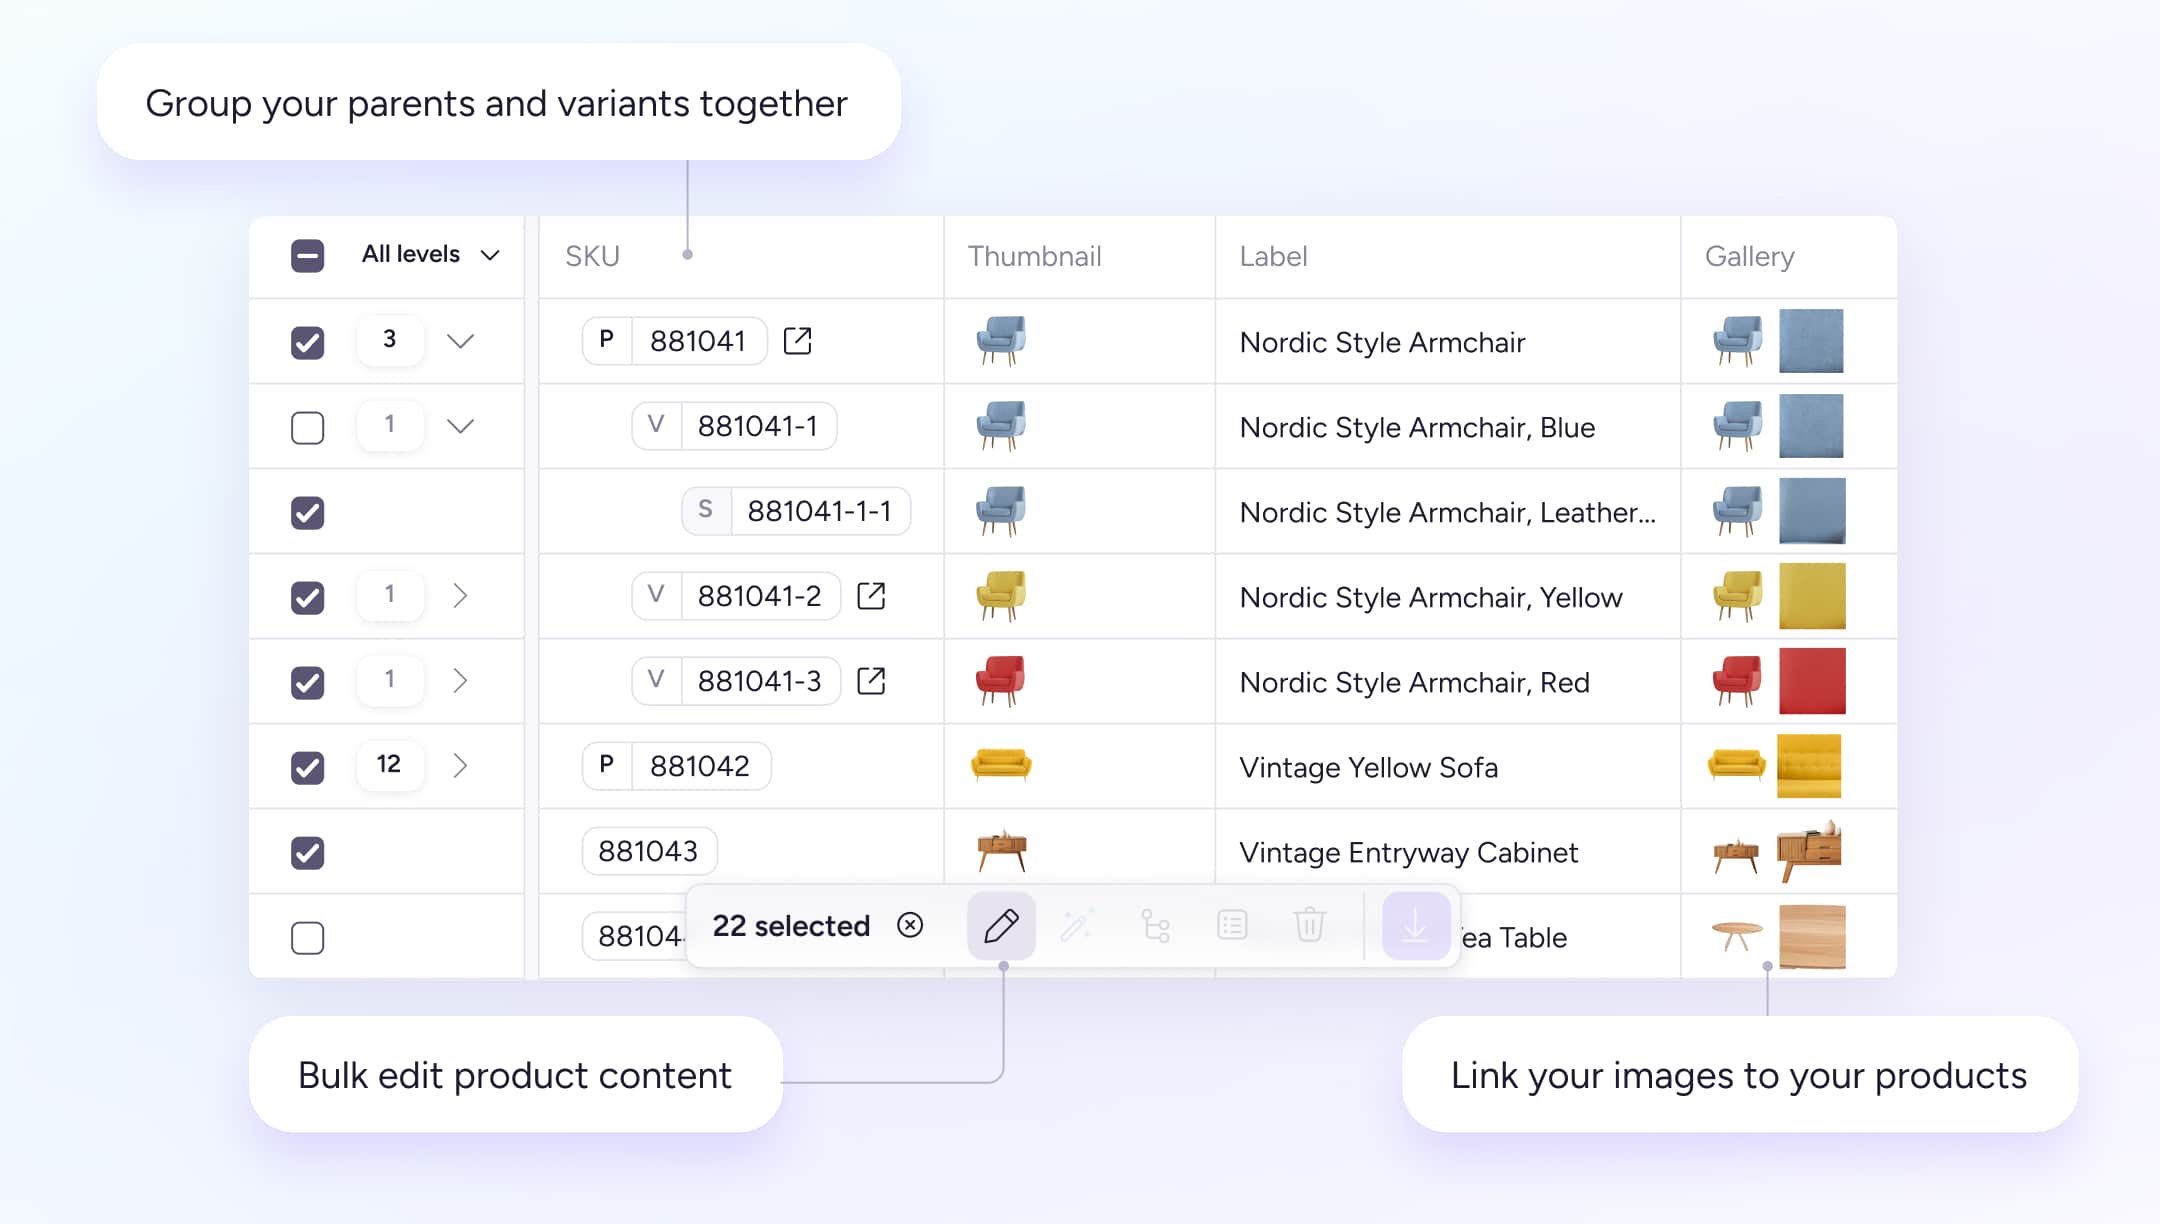Uncheck the Vintage Entryway Cabinet row checkbox
The image size is (2160, 1224).
click(307, 852)
